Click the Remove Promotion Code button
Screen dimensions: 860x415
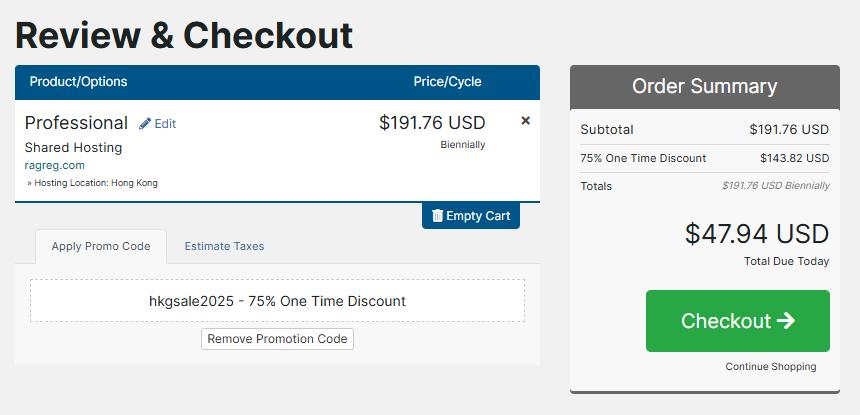coord(277,339)
